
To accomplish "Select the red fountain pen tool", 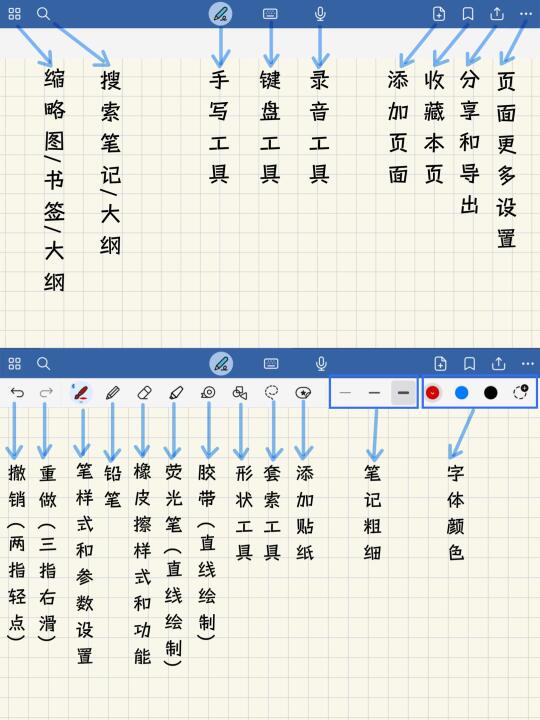I will coord(81,393).
